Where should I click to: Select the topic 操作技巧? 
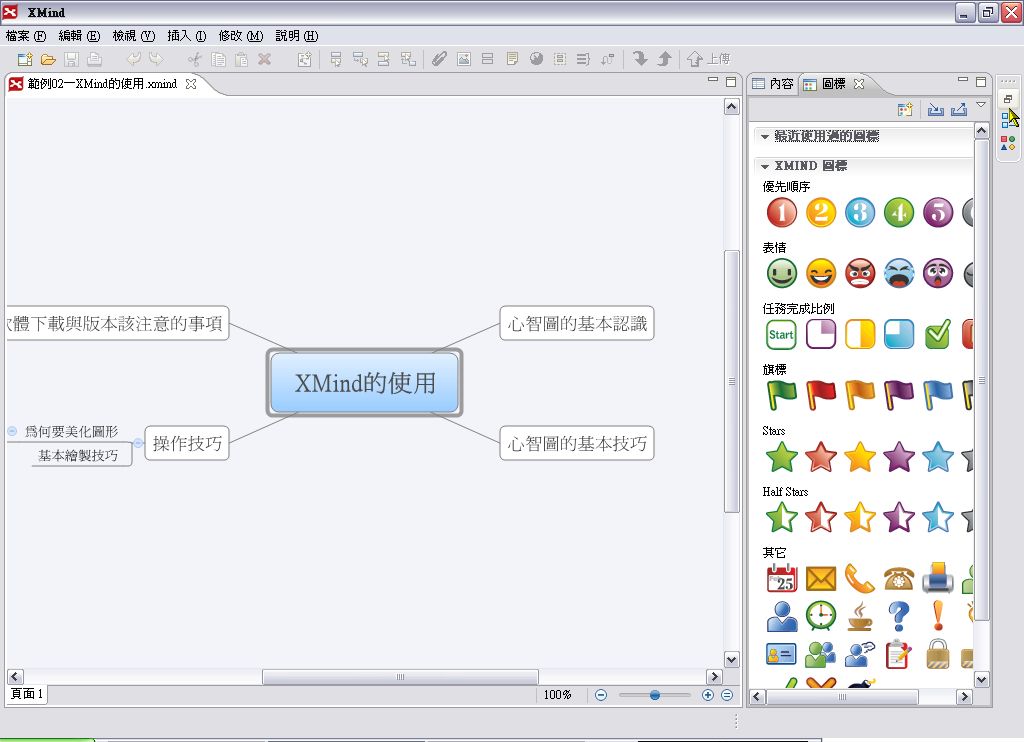click(x=187, y=444)
